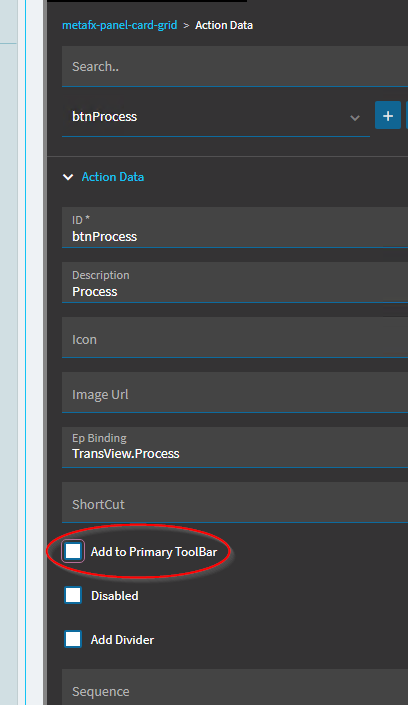Check the Add Divider option
The height and width of the screenshot is (705, 408).
[73, 639]
